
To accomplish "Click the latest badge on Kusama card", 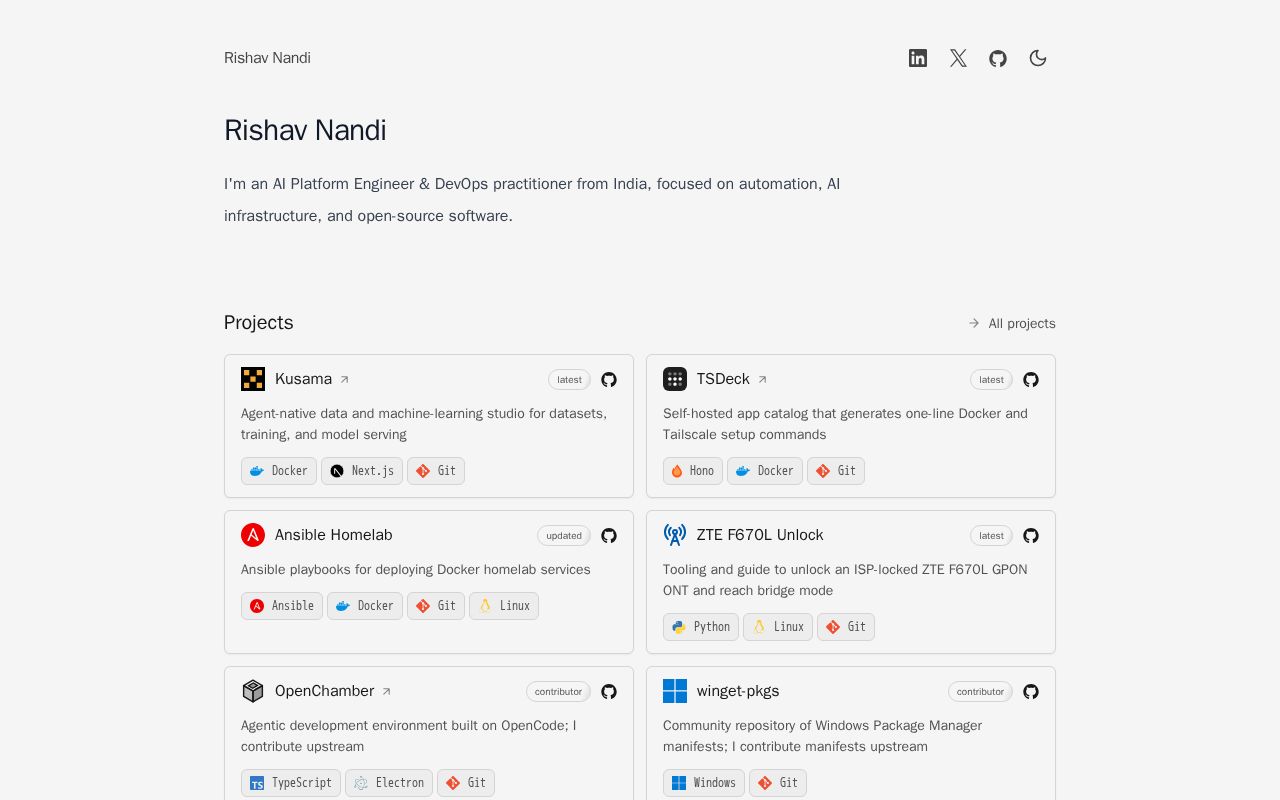I will [569, 380].
